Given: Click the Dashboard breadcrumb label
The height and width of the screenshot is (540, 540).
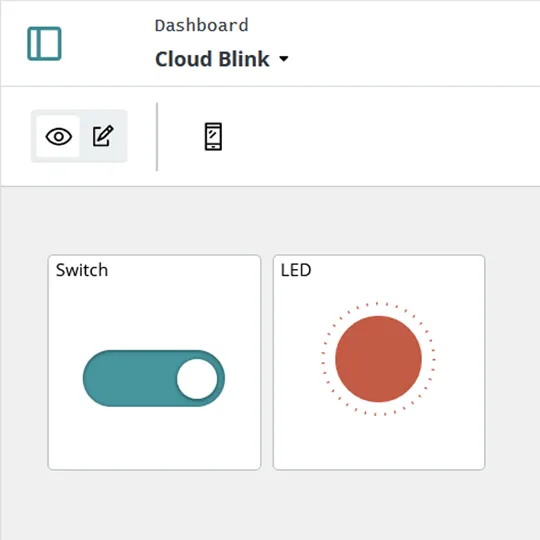Looking at the screenshot, I should (x=201, y=25).
